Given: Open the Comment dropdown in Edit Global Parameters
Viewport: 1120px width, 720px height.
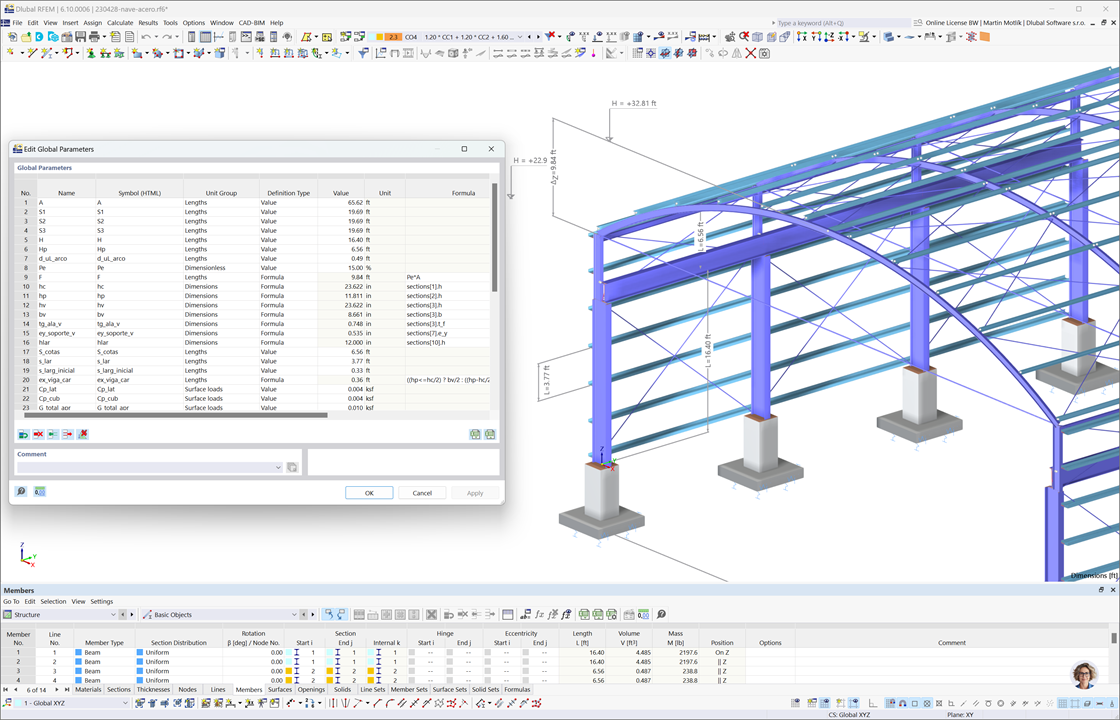Looking at the screenshot, I should pos(280,466).
